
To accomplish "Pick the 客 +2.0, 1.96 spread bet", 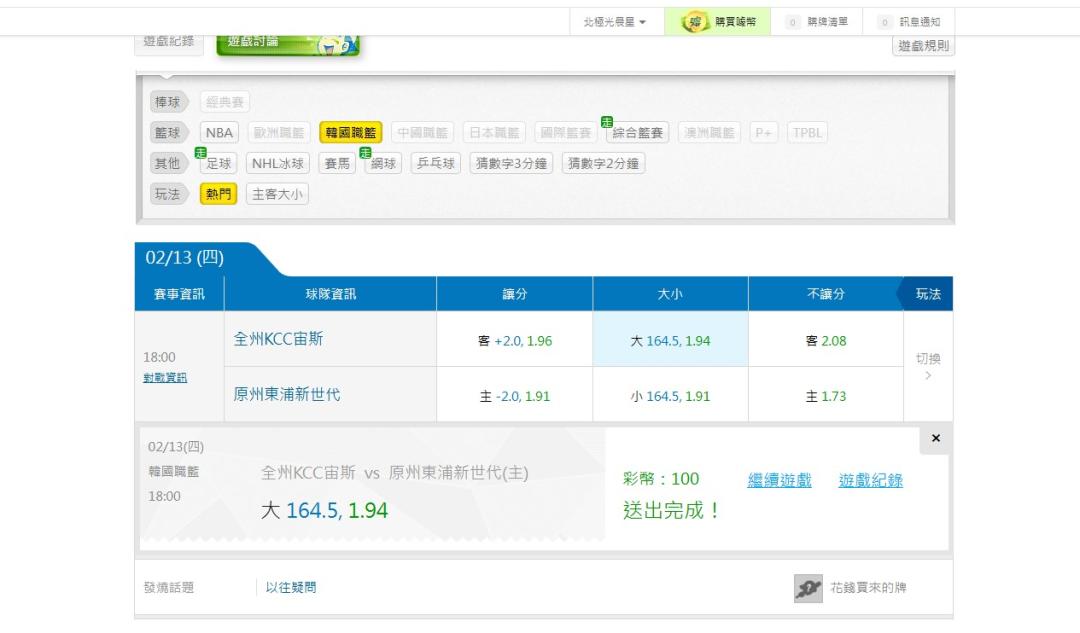I will point(515,340).
